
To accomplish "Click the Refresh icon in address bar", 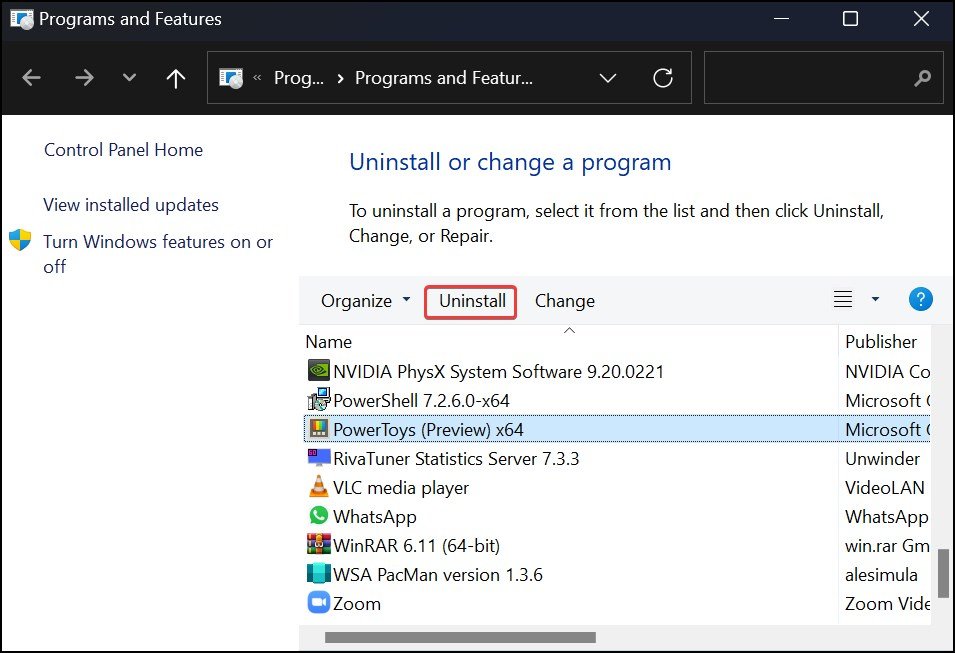I will [x=662, y=78].
